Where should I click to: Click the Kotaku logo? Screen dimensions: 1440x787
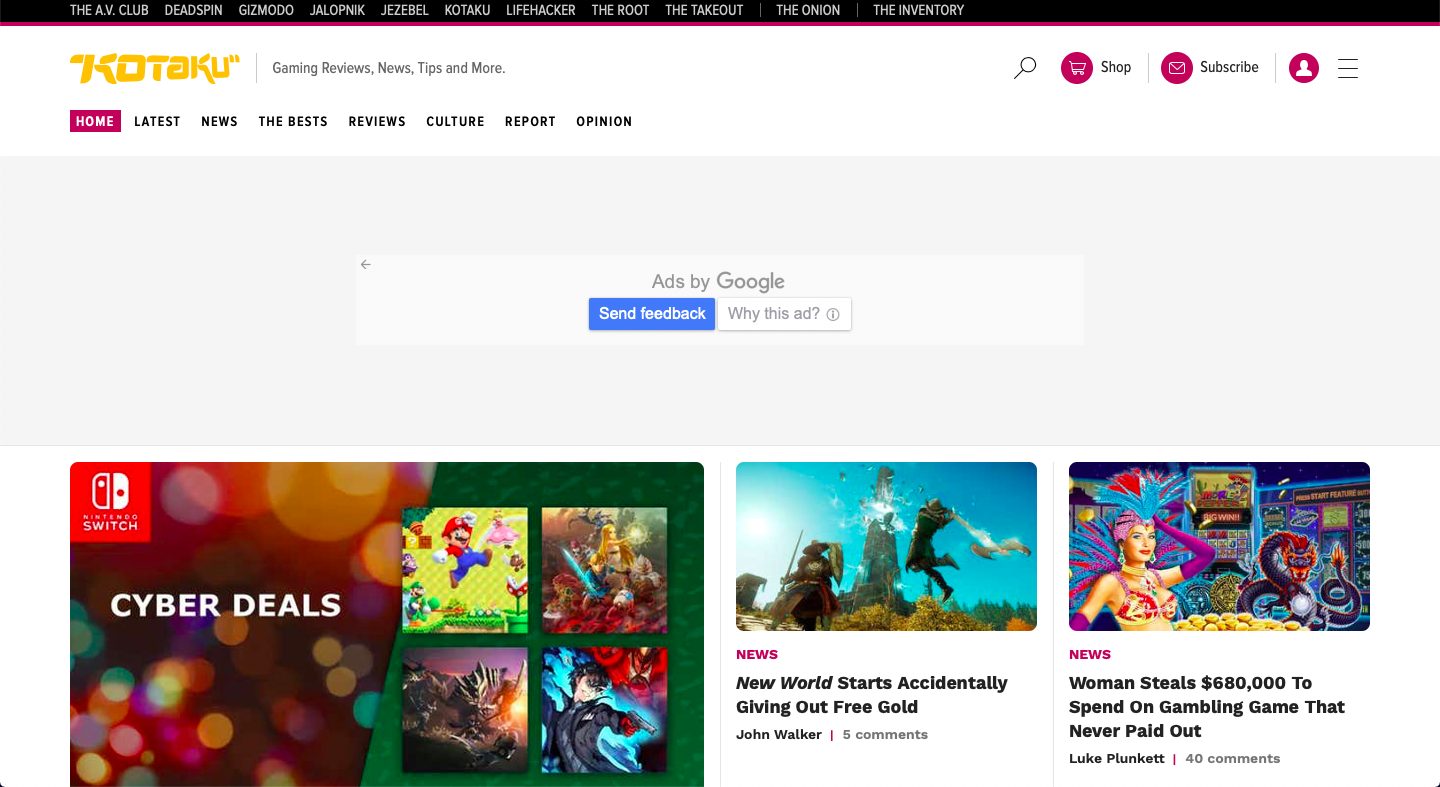click(x=155, y=68)
